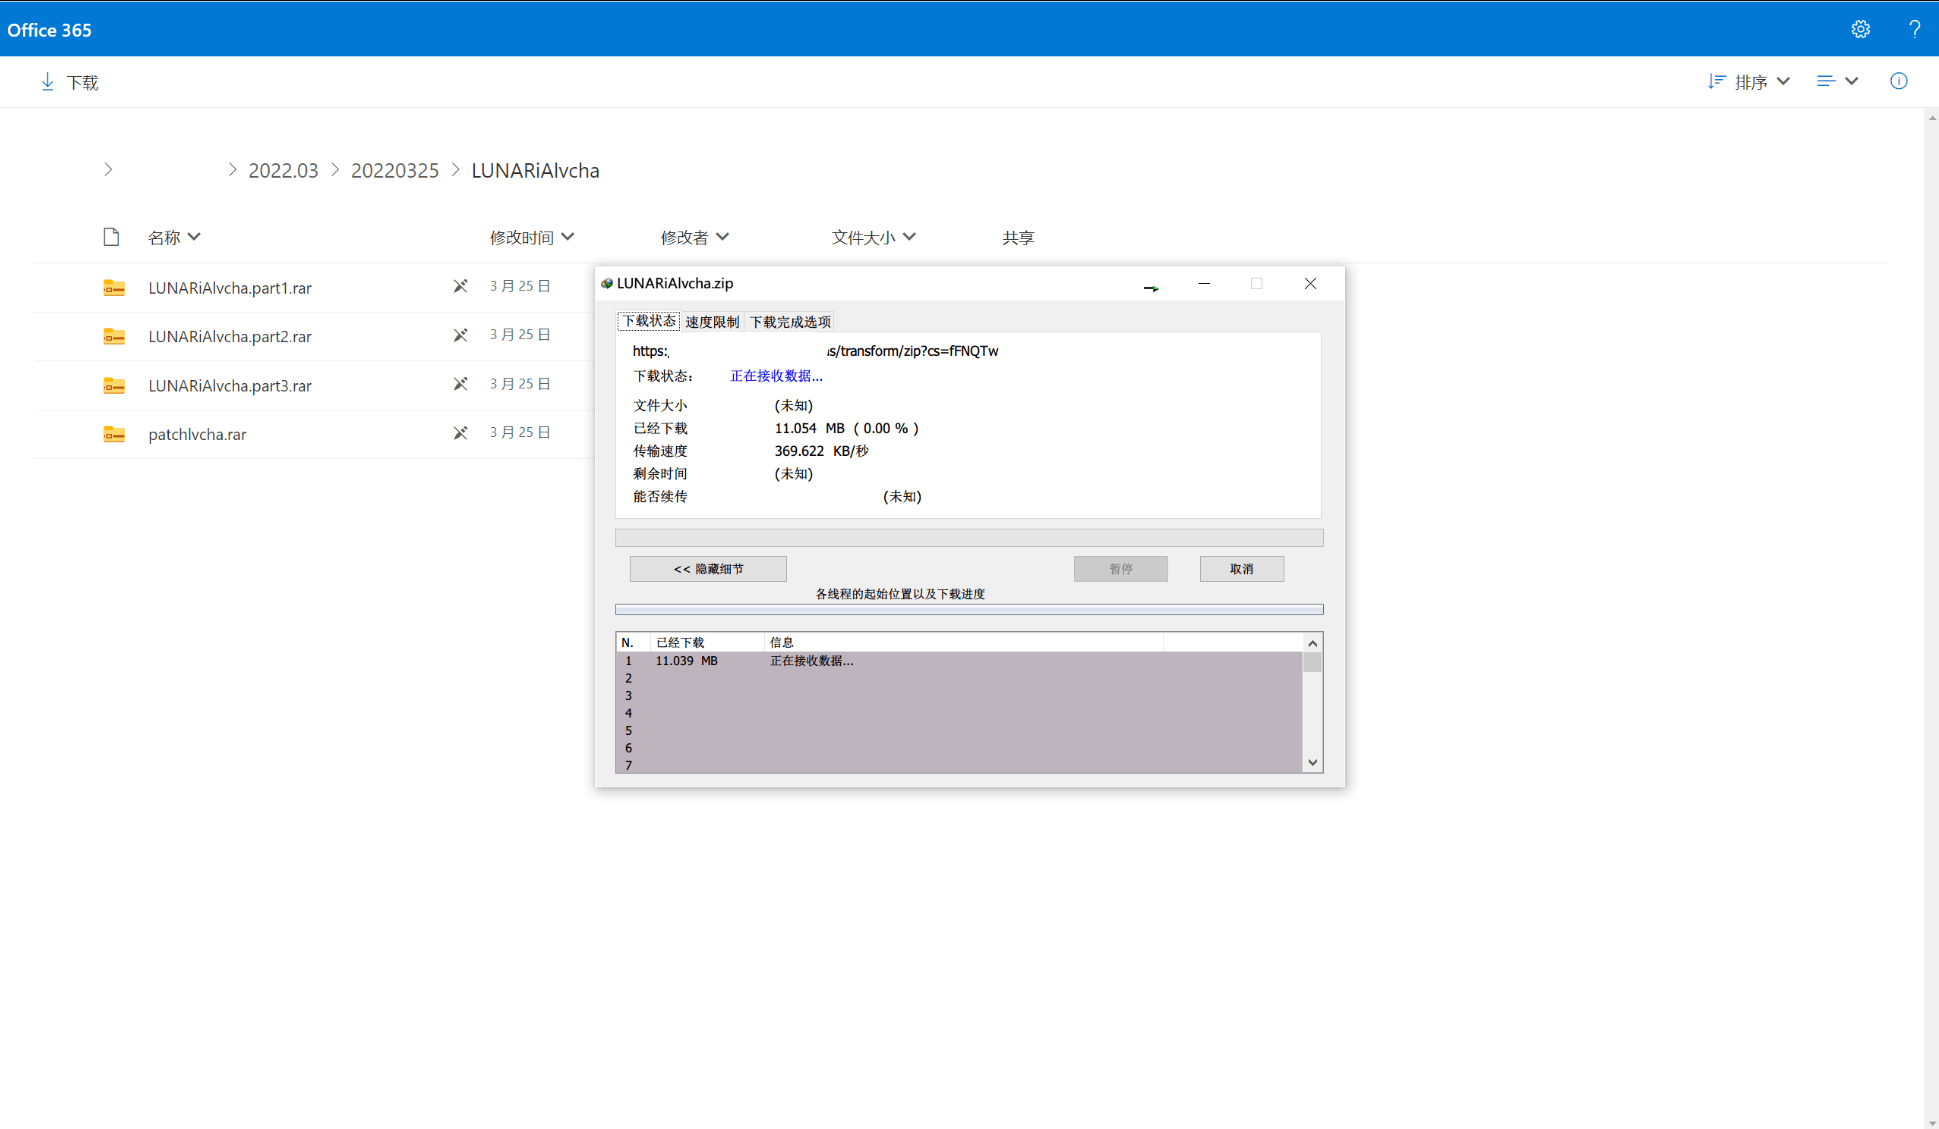Screen dimensions: 1939x1129
Task: Click the 隐藏细节 button
Action: tap(708, 569)
